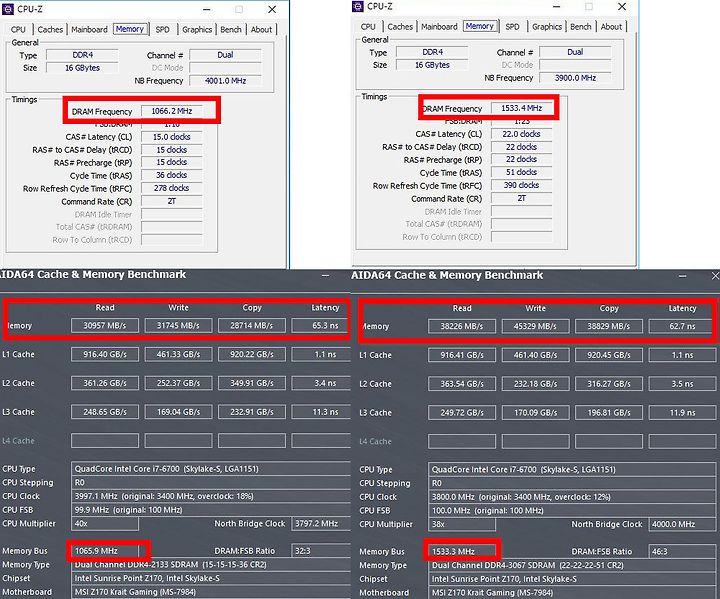Screen dimensions: 720x599
Task: Close the left CPU-Z window
Action: pos(272,9)
